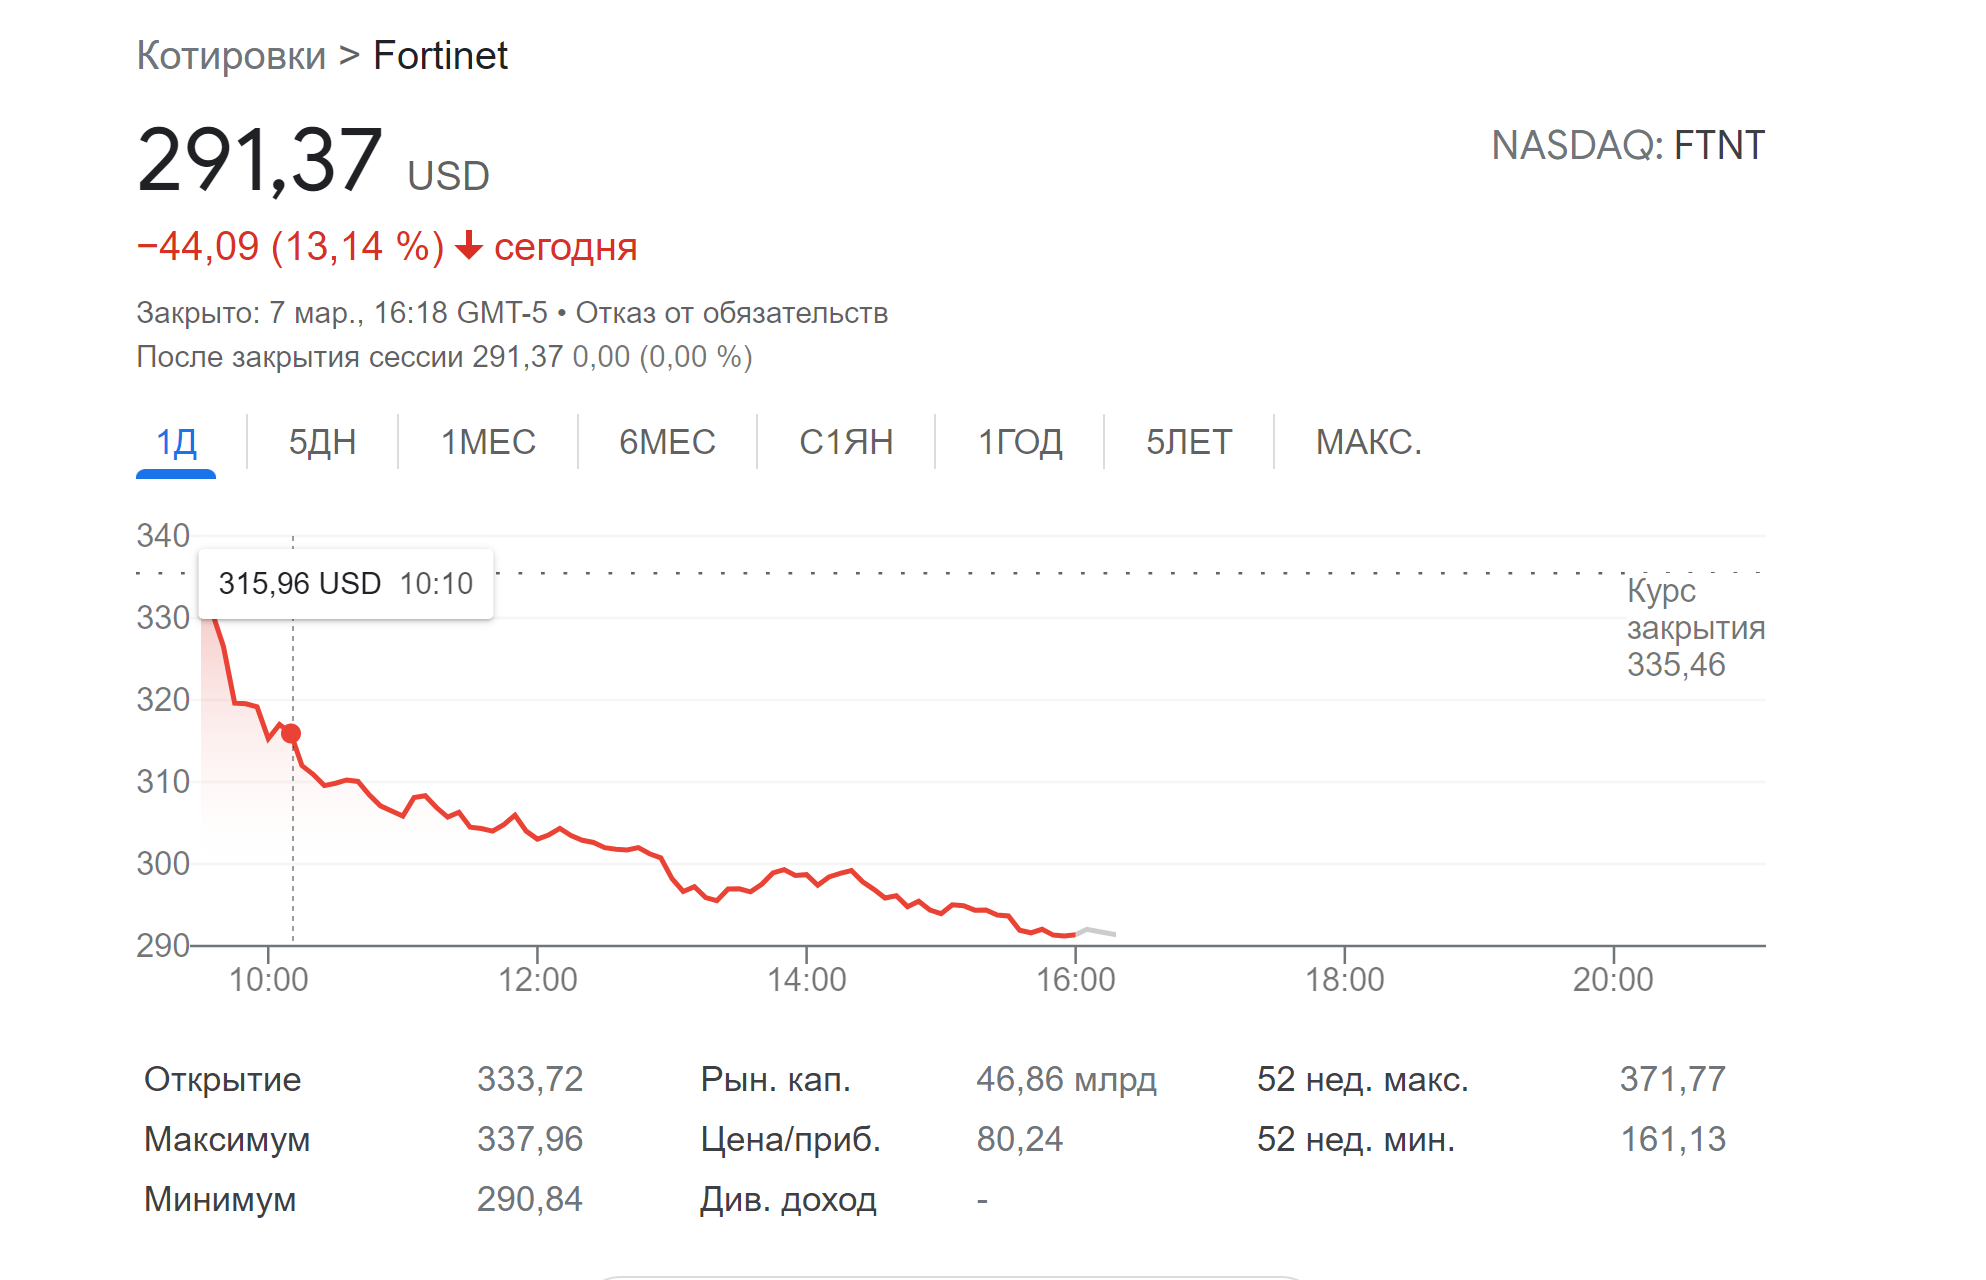Click the NASDAQ: FTNT ticker label

(x=1628, y=146)
